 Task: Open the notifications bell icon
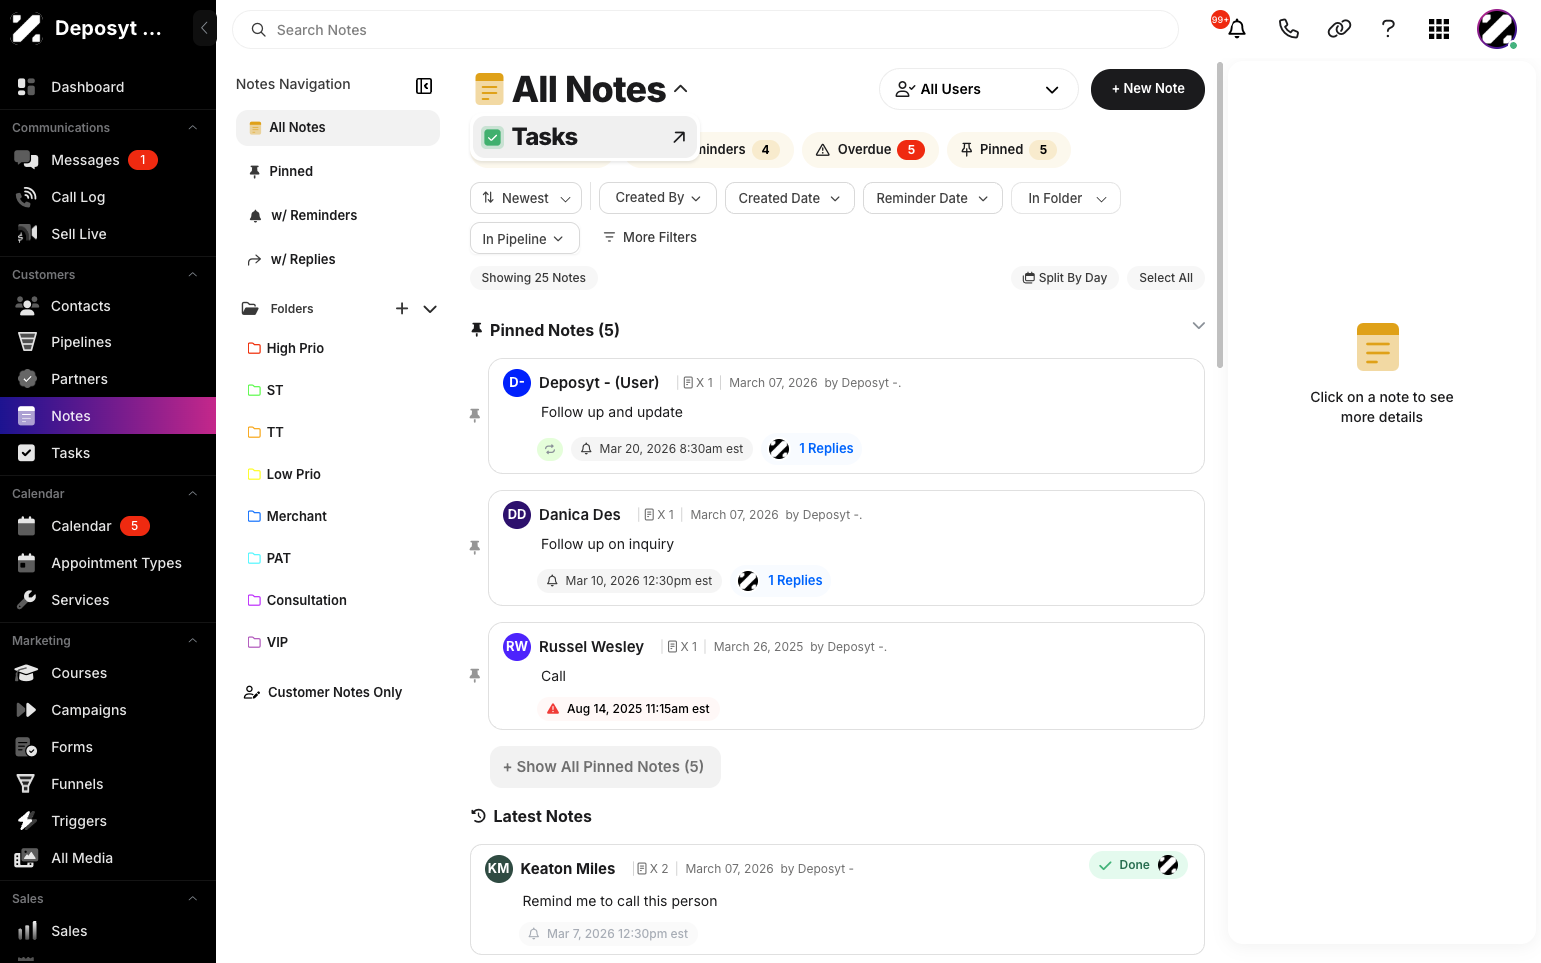coord(1237,29)
